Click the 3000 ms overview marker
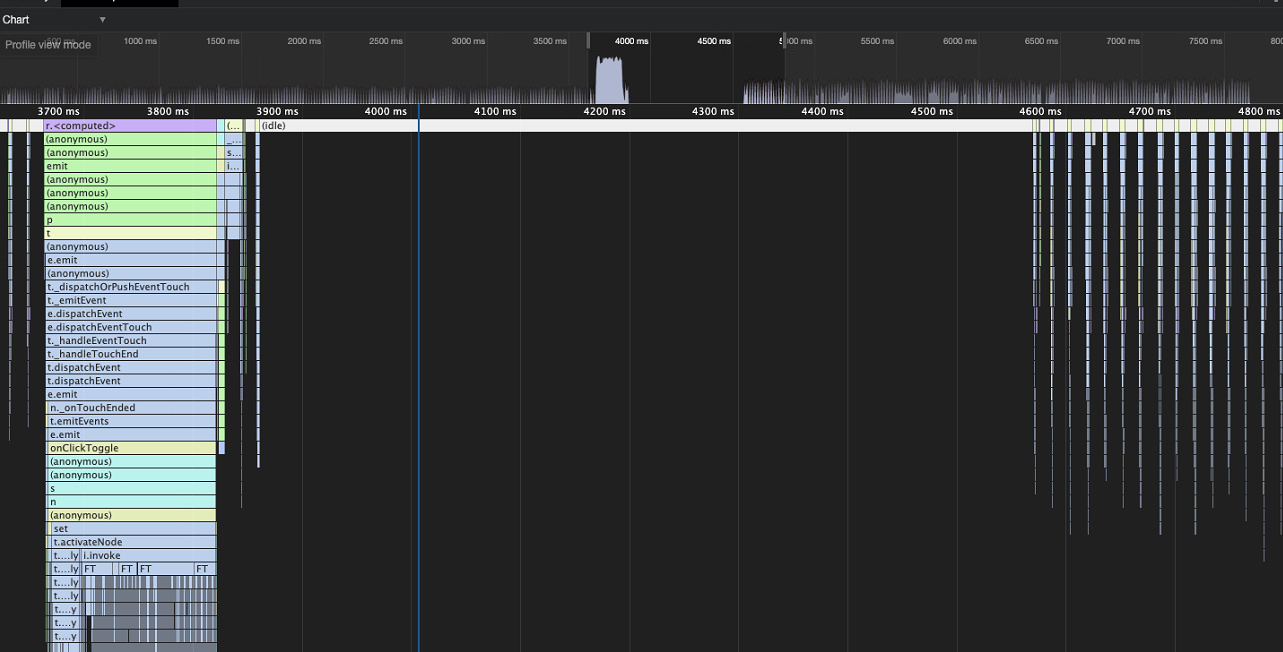Image resolution: width=1283 pixels, height=652 pixels. (468, 41)
